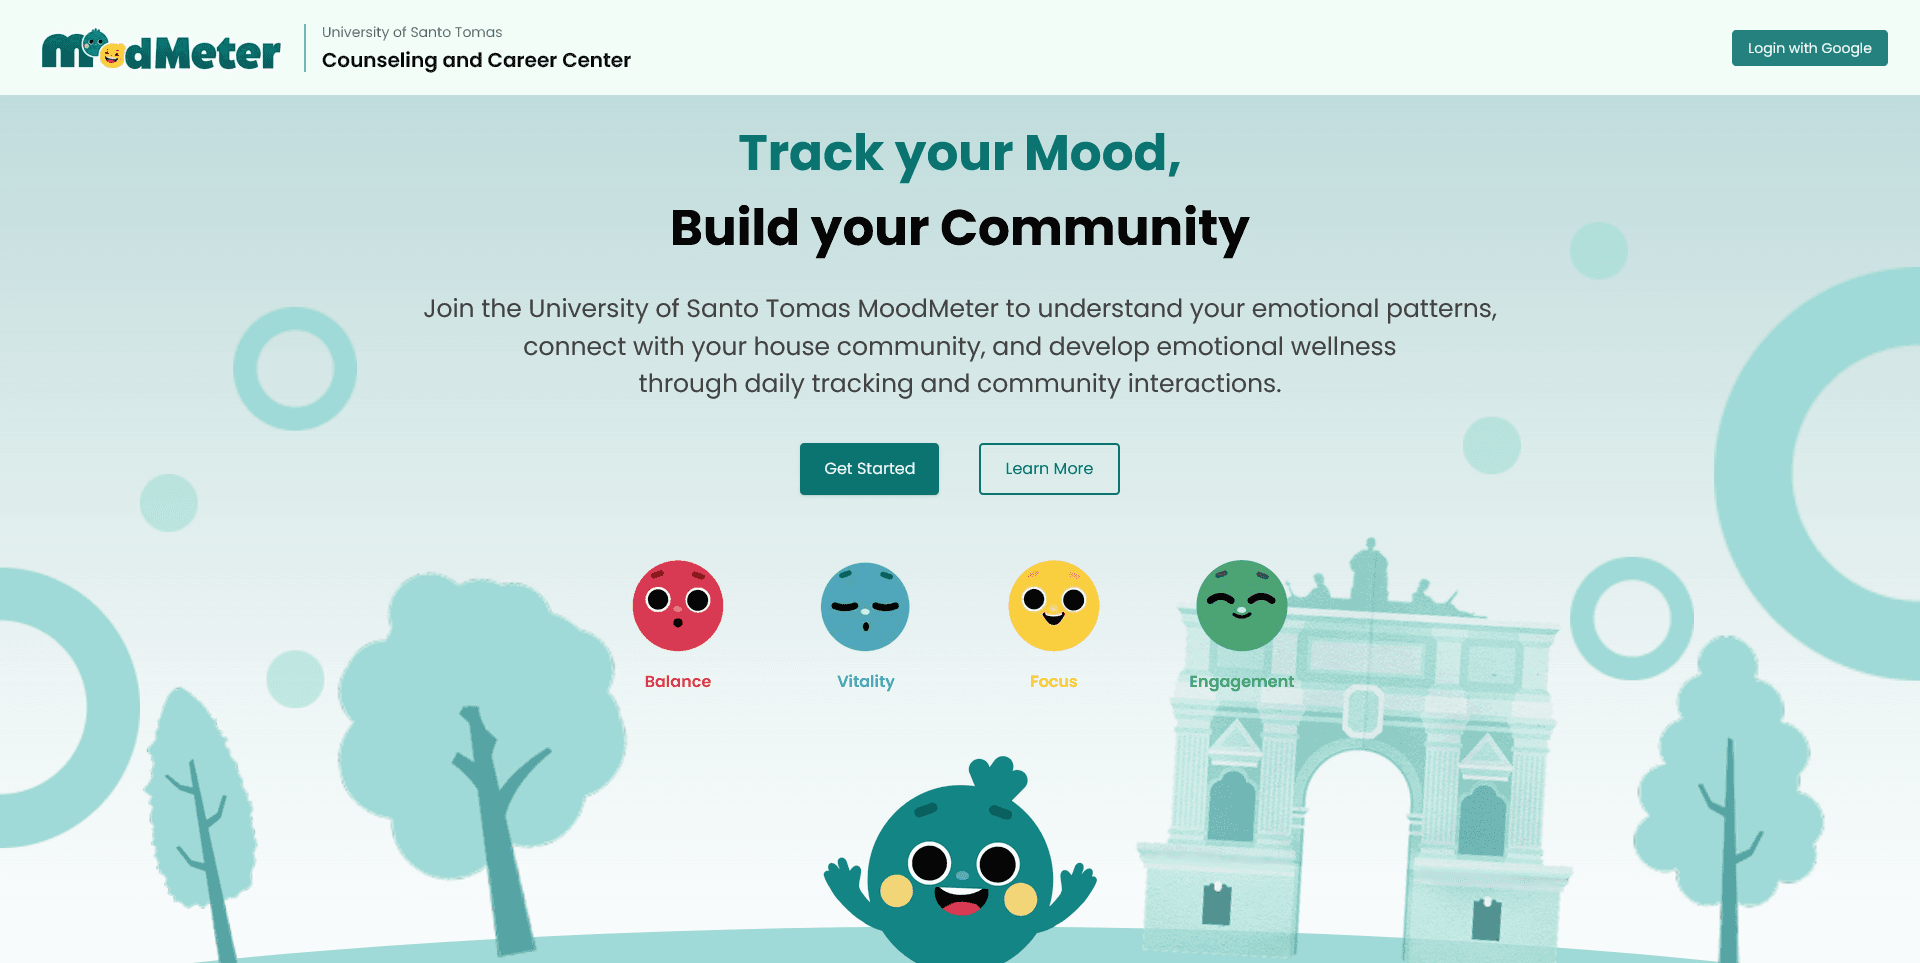Viewport: 1920px width, 963px height.
Task: Click the 'Build your Community' heading
Action: (x=959, y=228)
